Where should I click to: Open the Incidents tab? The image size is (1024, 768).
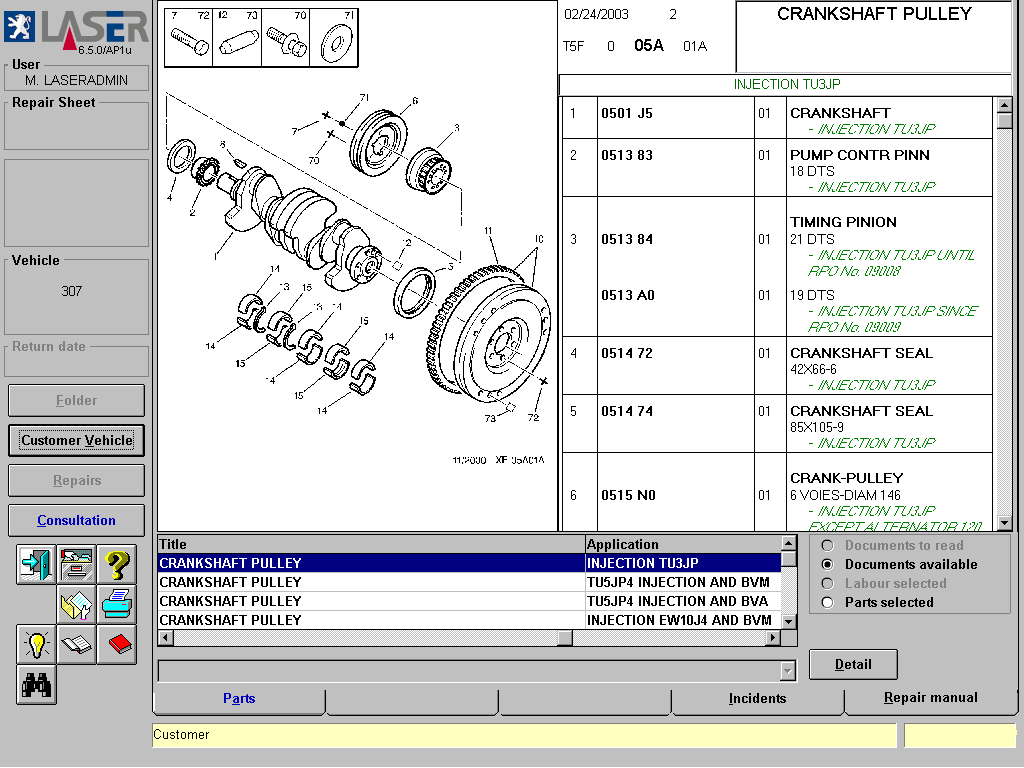(x=758, y=699)
